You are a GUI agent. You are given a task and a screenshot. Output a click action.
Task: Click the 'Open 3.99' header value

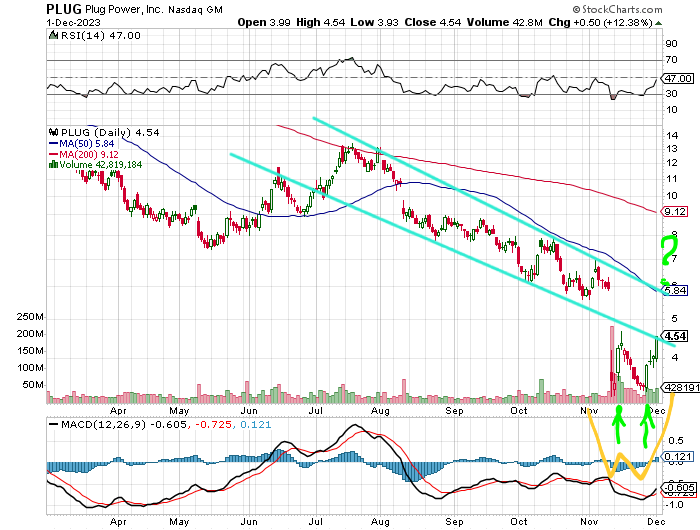tap(265, 22)
